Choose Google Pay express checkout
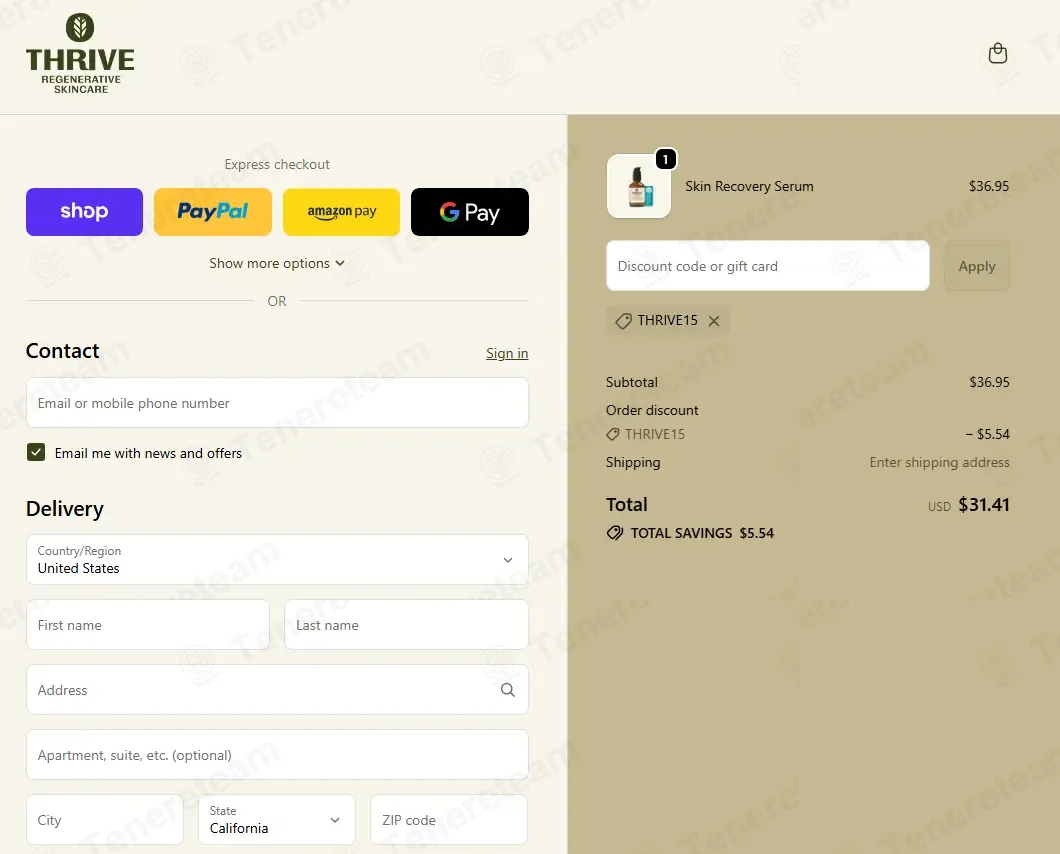The image size is (1060, 854). point(470,212)
